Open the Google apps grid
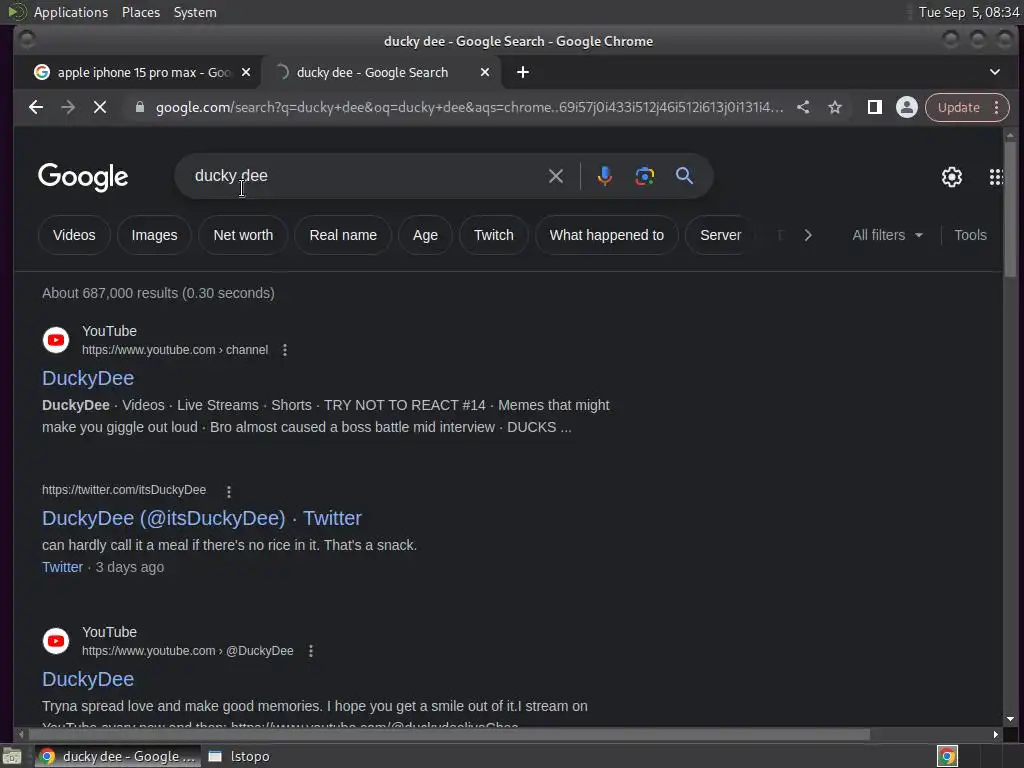Viewport: 1024px width, 768px height. pyautogui.click(x=996, y=176)
